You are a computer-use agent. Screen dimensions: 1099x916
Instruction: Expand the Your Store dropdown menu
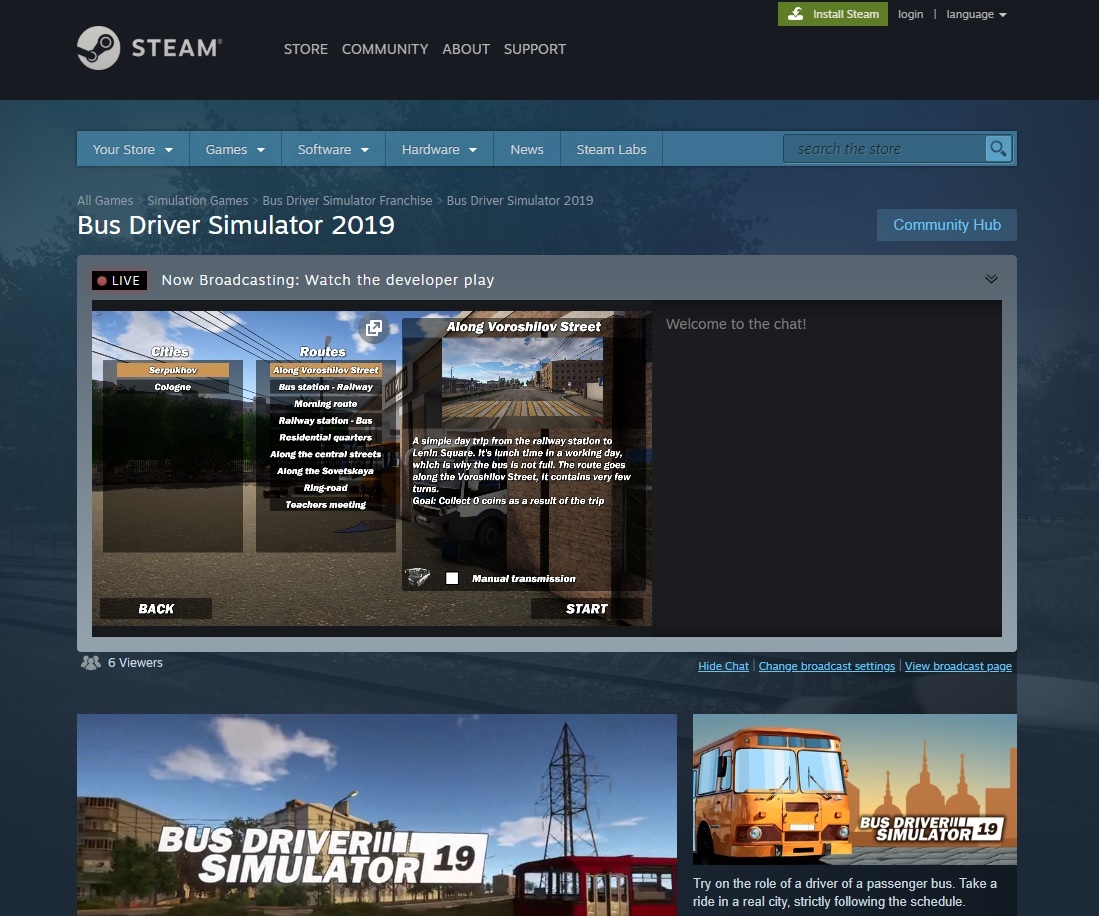pos(133,149)
